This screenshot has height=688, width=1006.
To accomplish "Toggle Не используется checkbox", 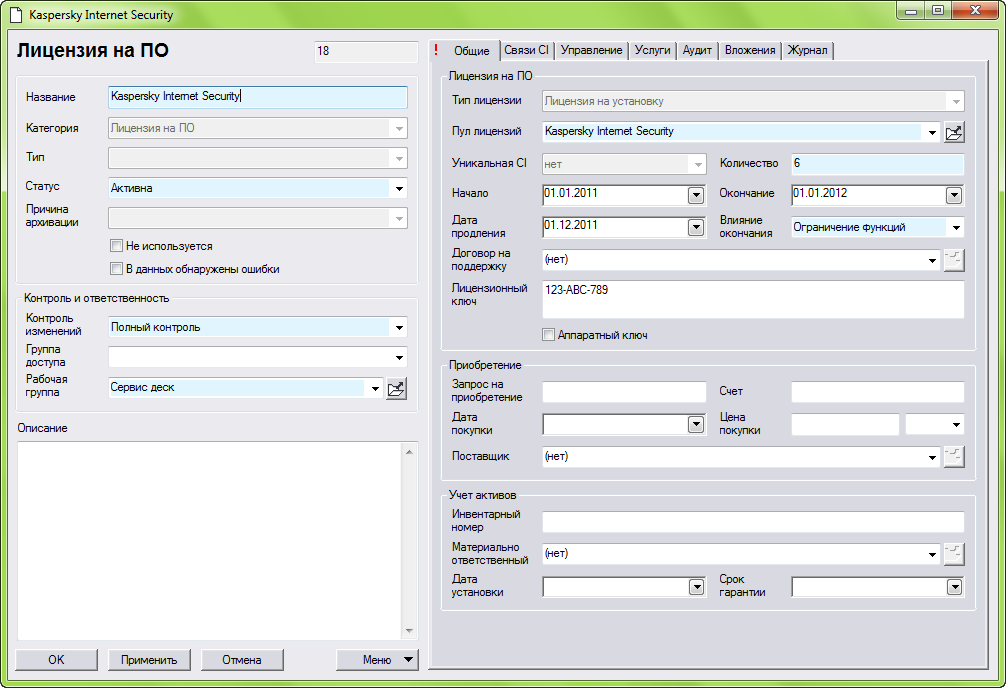I will pyautogui.click(x=116, y=246).
